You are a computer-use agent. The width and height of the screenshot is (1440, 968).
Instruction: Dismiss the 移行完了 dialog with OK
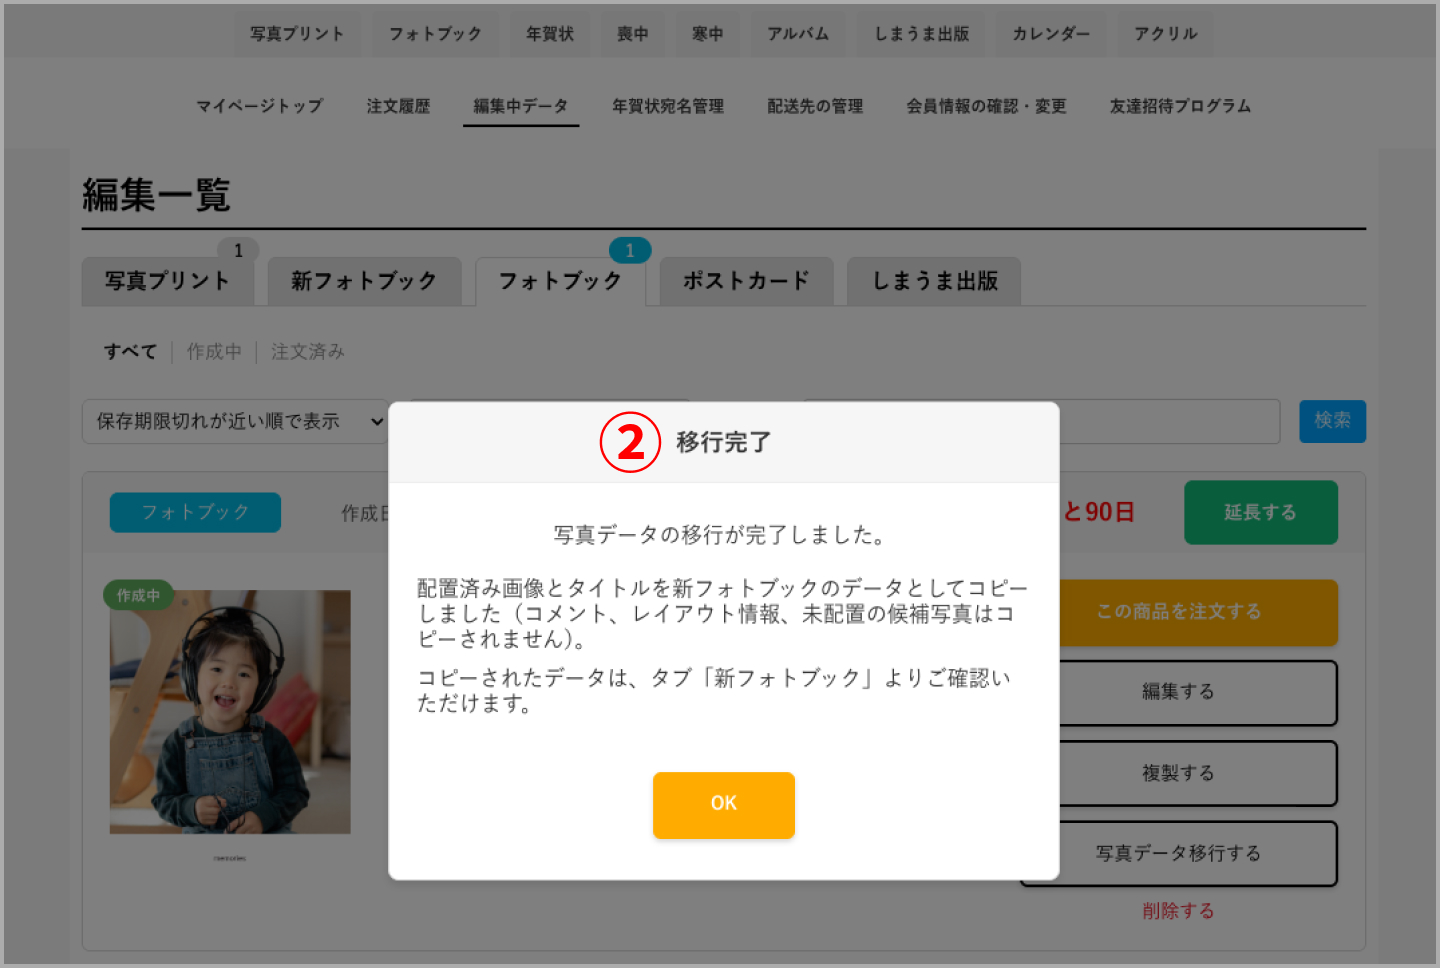click(x=723, y=805)
